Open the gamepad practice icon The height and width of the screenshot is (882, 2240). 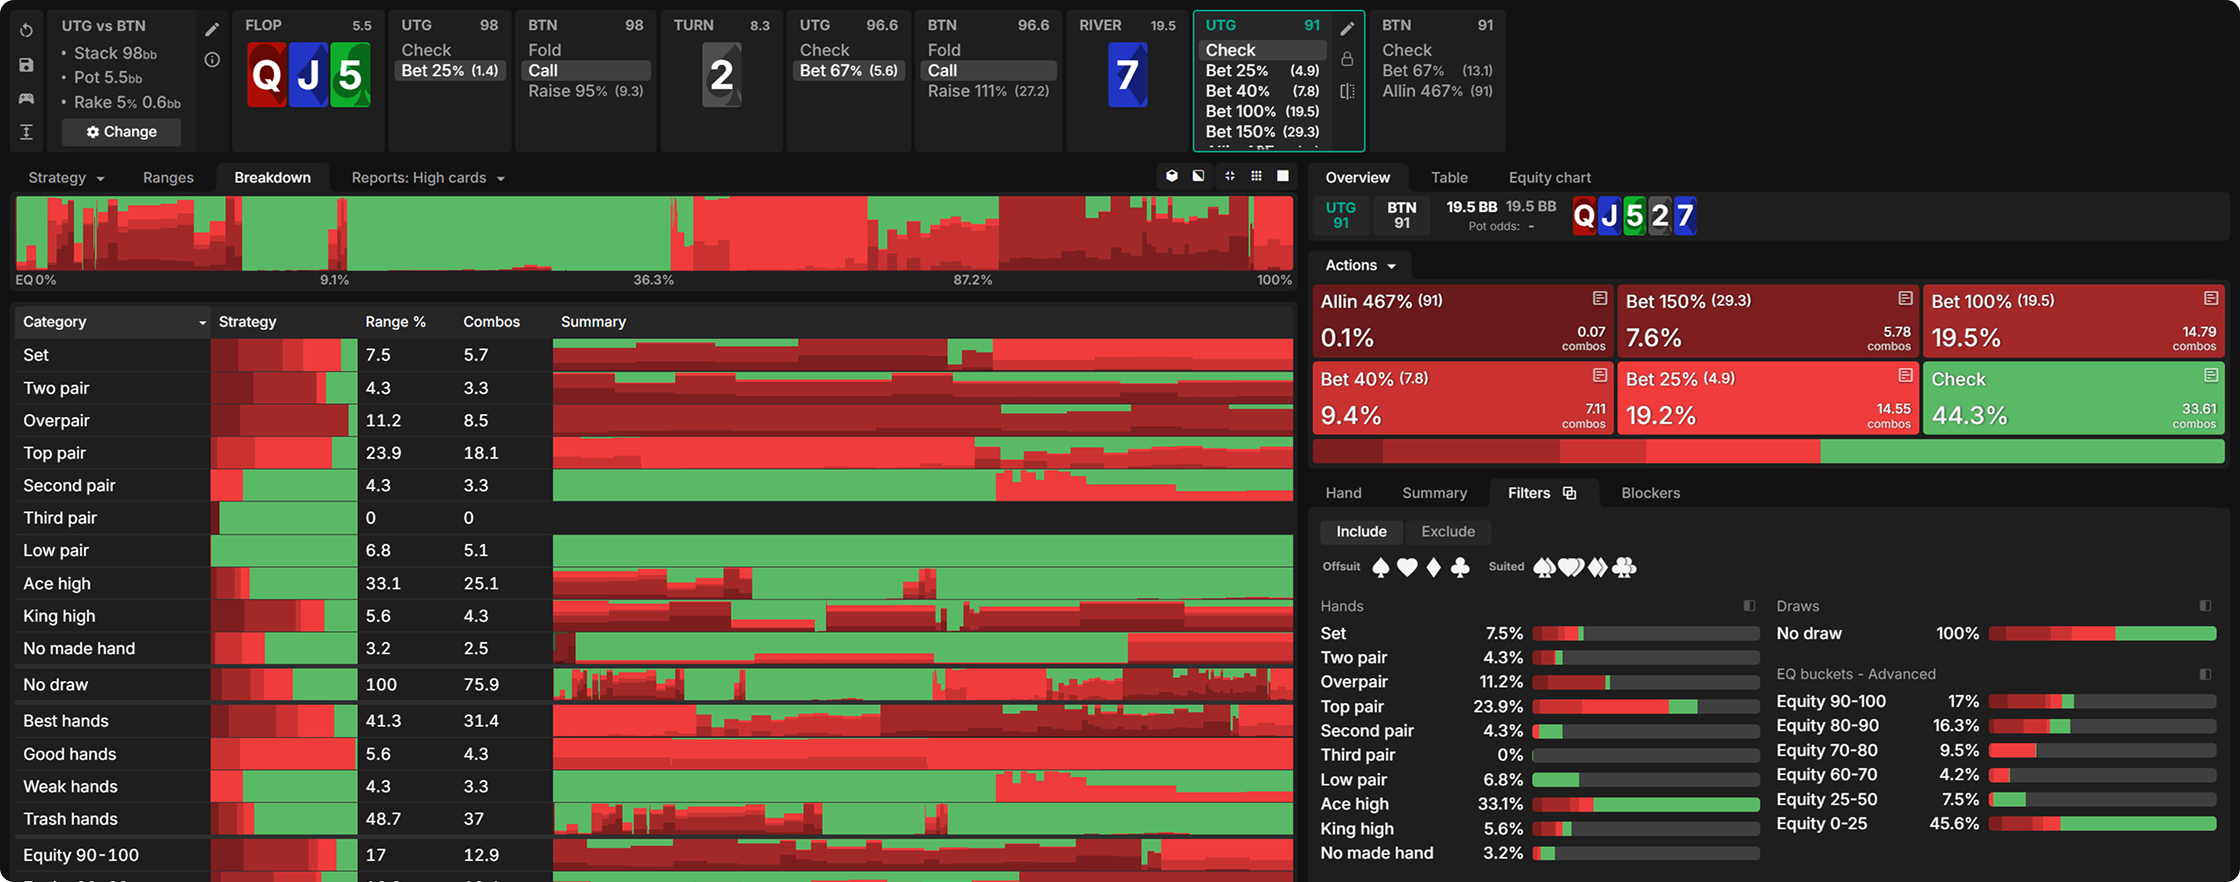click(27, 98)
